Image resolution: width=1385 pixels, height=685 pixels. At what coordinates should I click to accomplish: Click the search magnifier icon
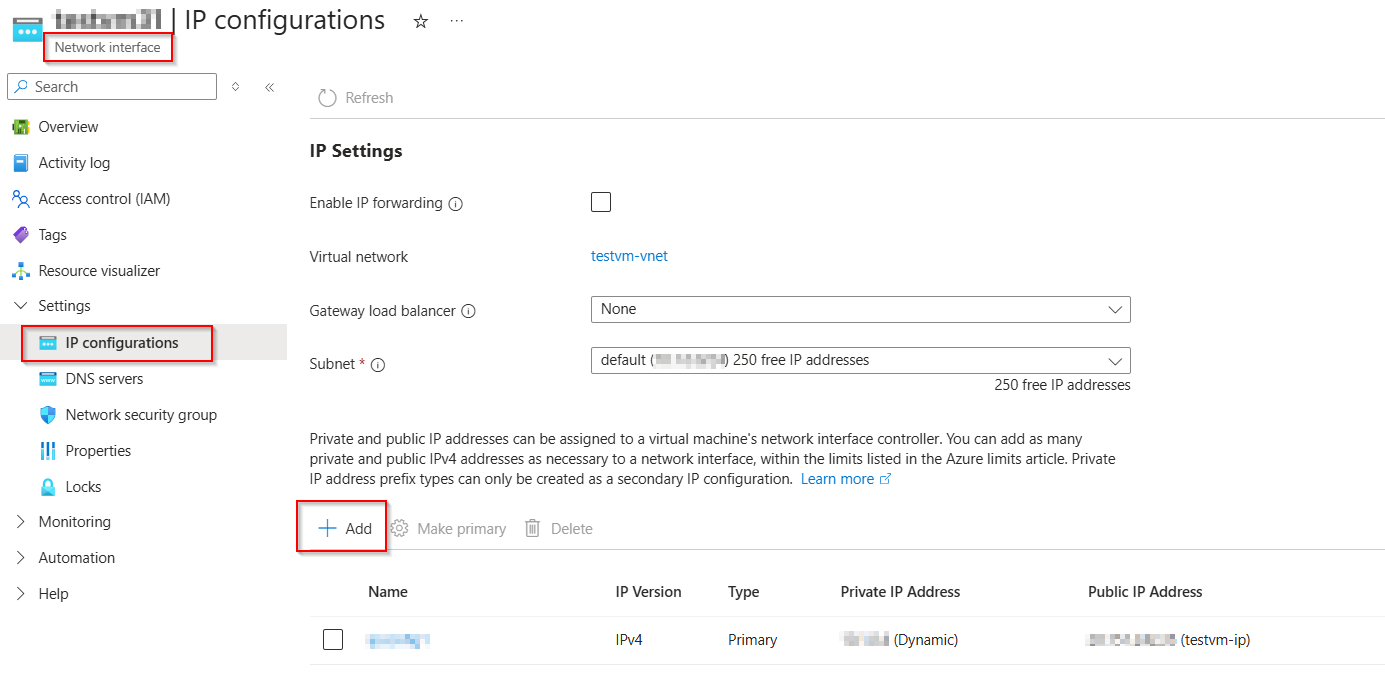point(21,87)
